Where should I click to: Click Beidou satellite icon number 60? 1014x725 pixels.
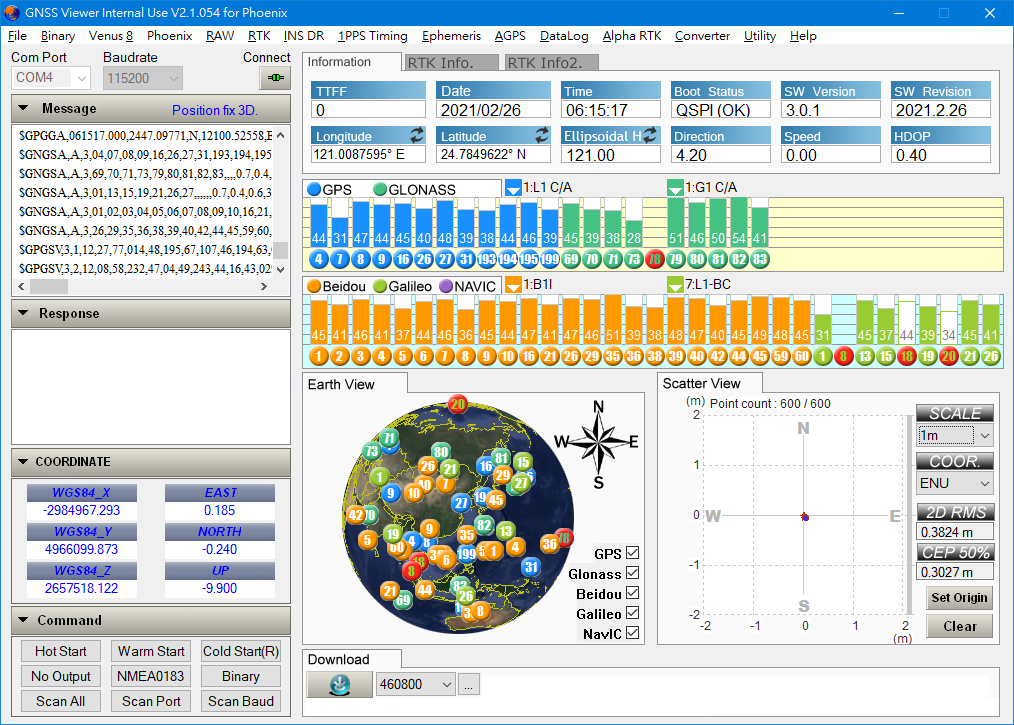[802, 356]
